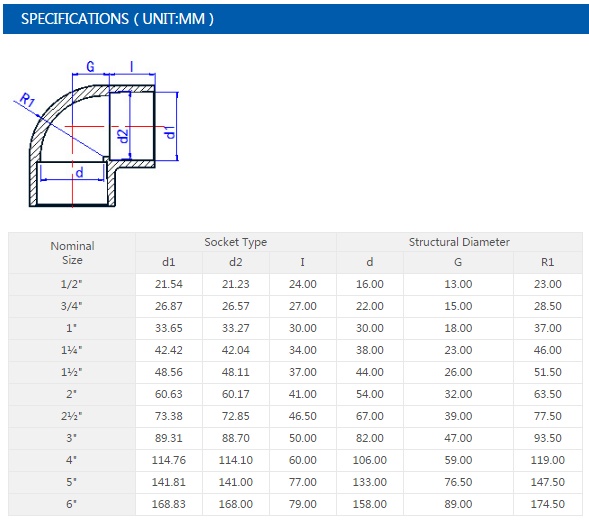Click the cell value 89.00
The height and width of the screenshot is (520, 589).
click(x=458, y=504)
